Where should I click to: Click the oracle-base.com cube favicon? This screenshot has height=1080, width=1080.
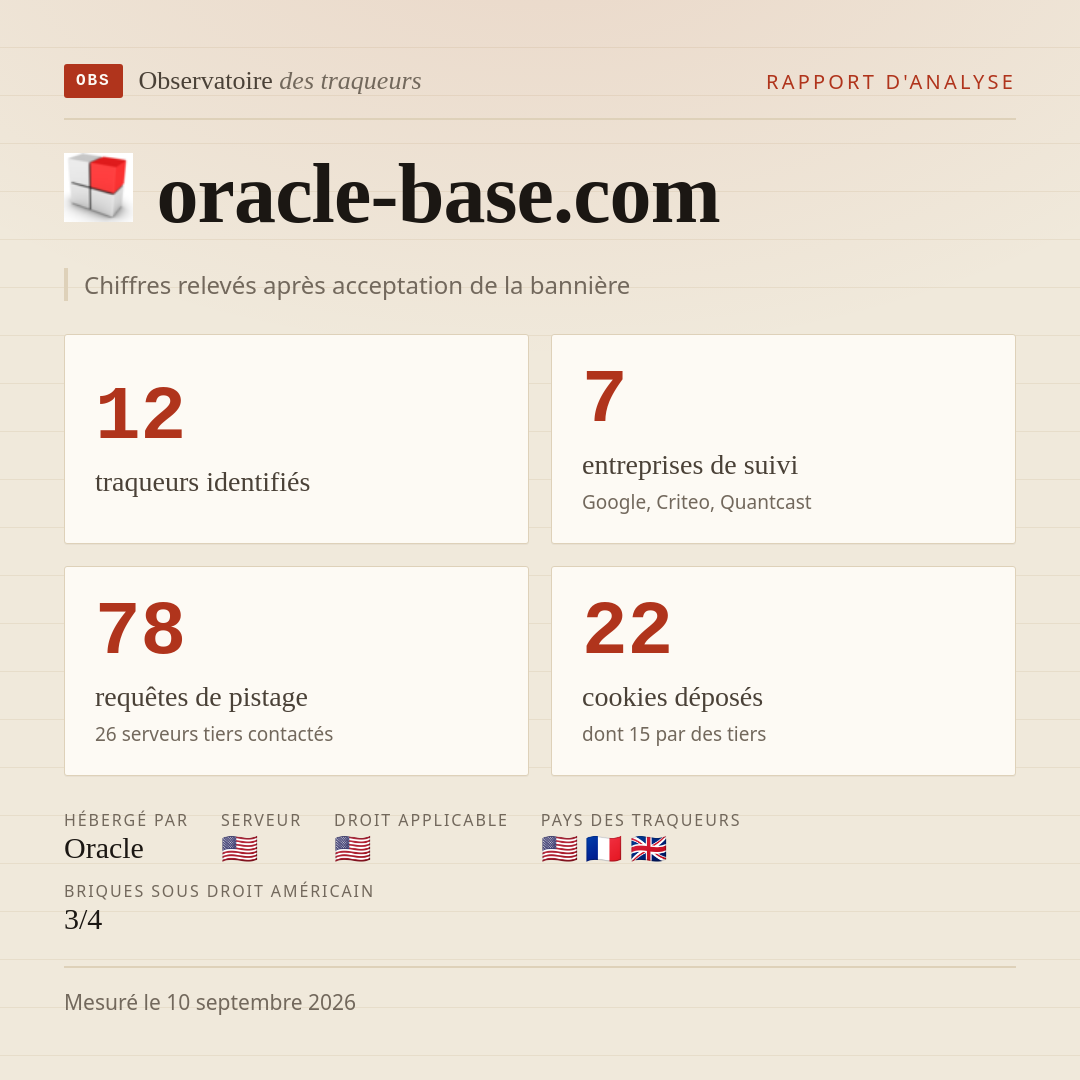coord(98,187)
